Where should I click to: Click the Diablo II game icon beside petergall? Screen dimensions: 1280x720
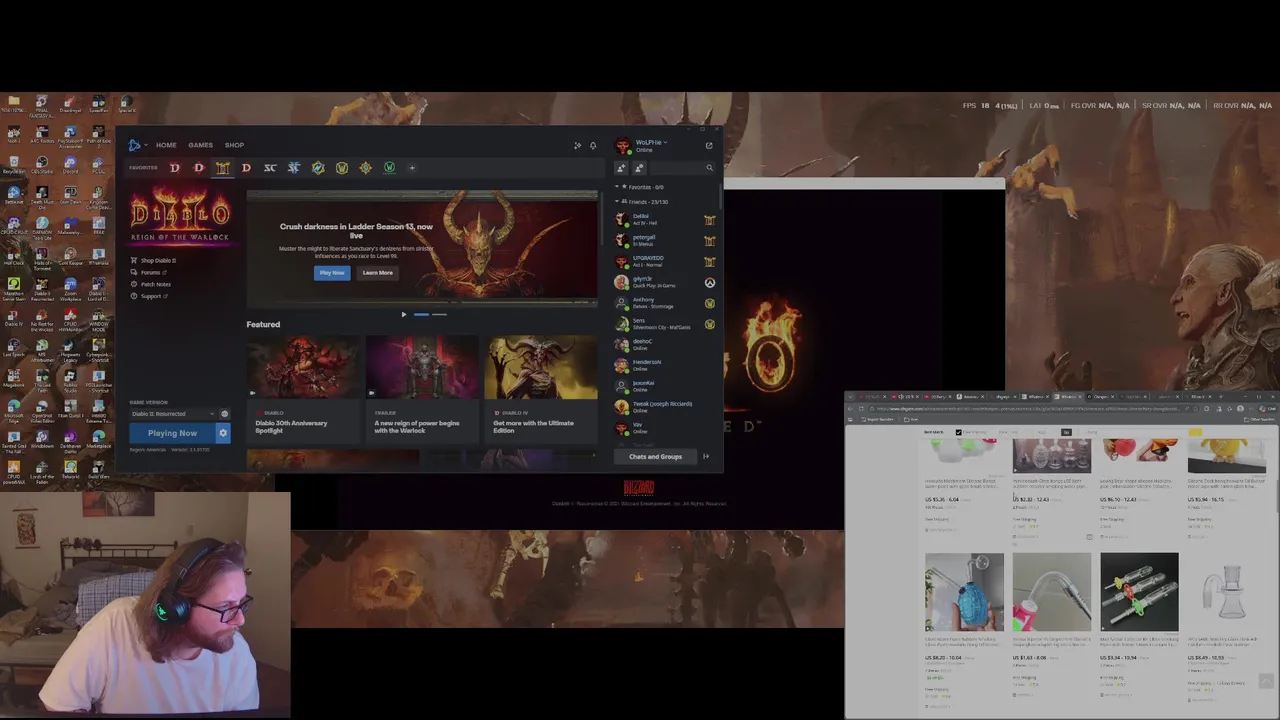click(x=710, y=241)
